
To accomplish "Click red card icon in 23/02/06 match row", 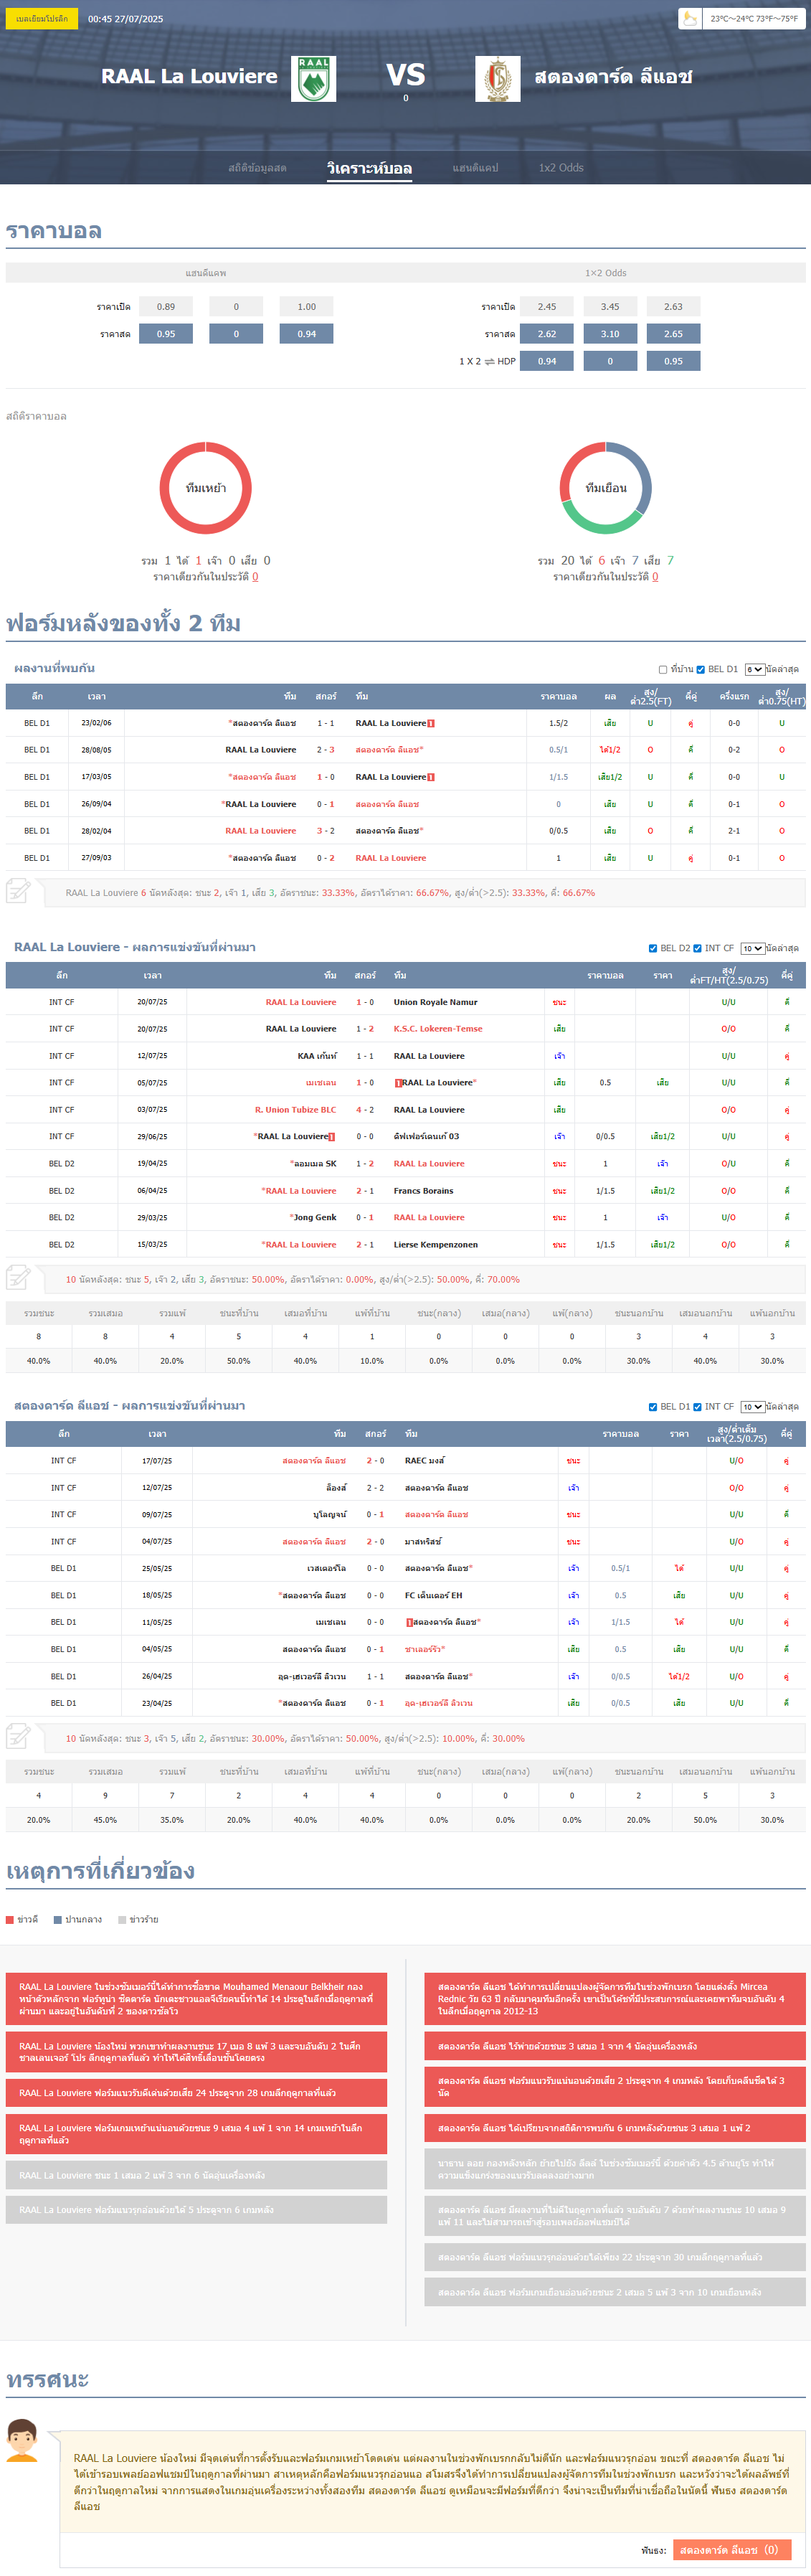I will 431,723.
